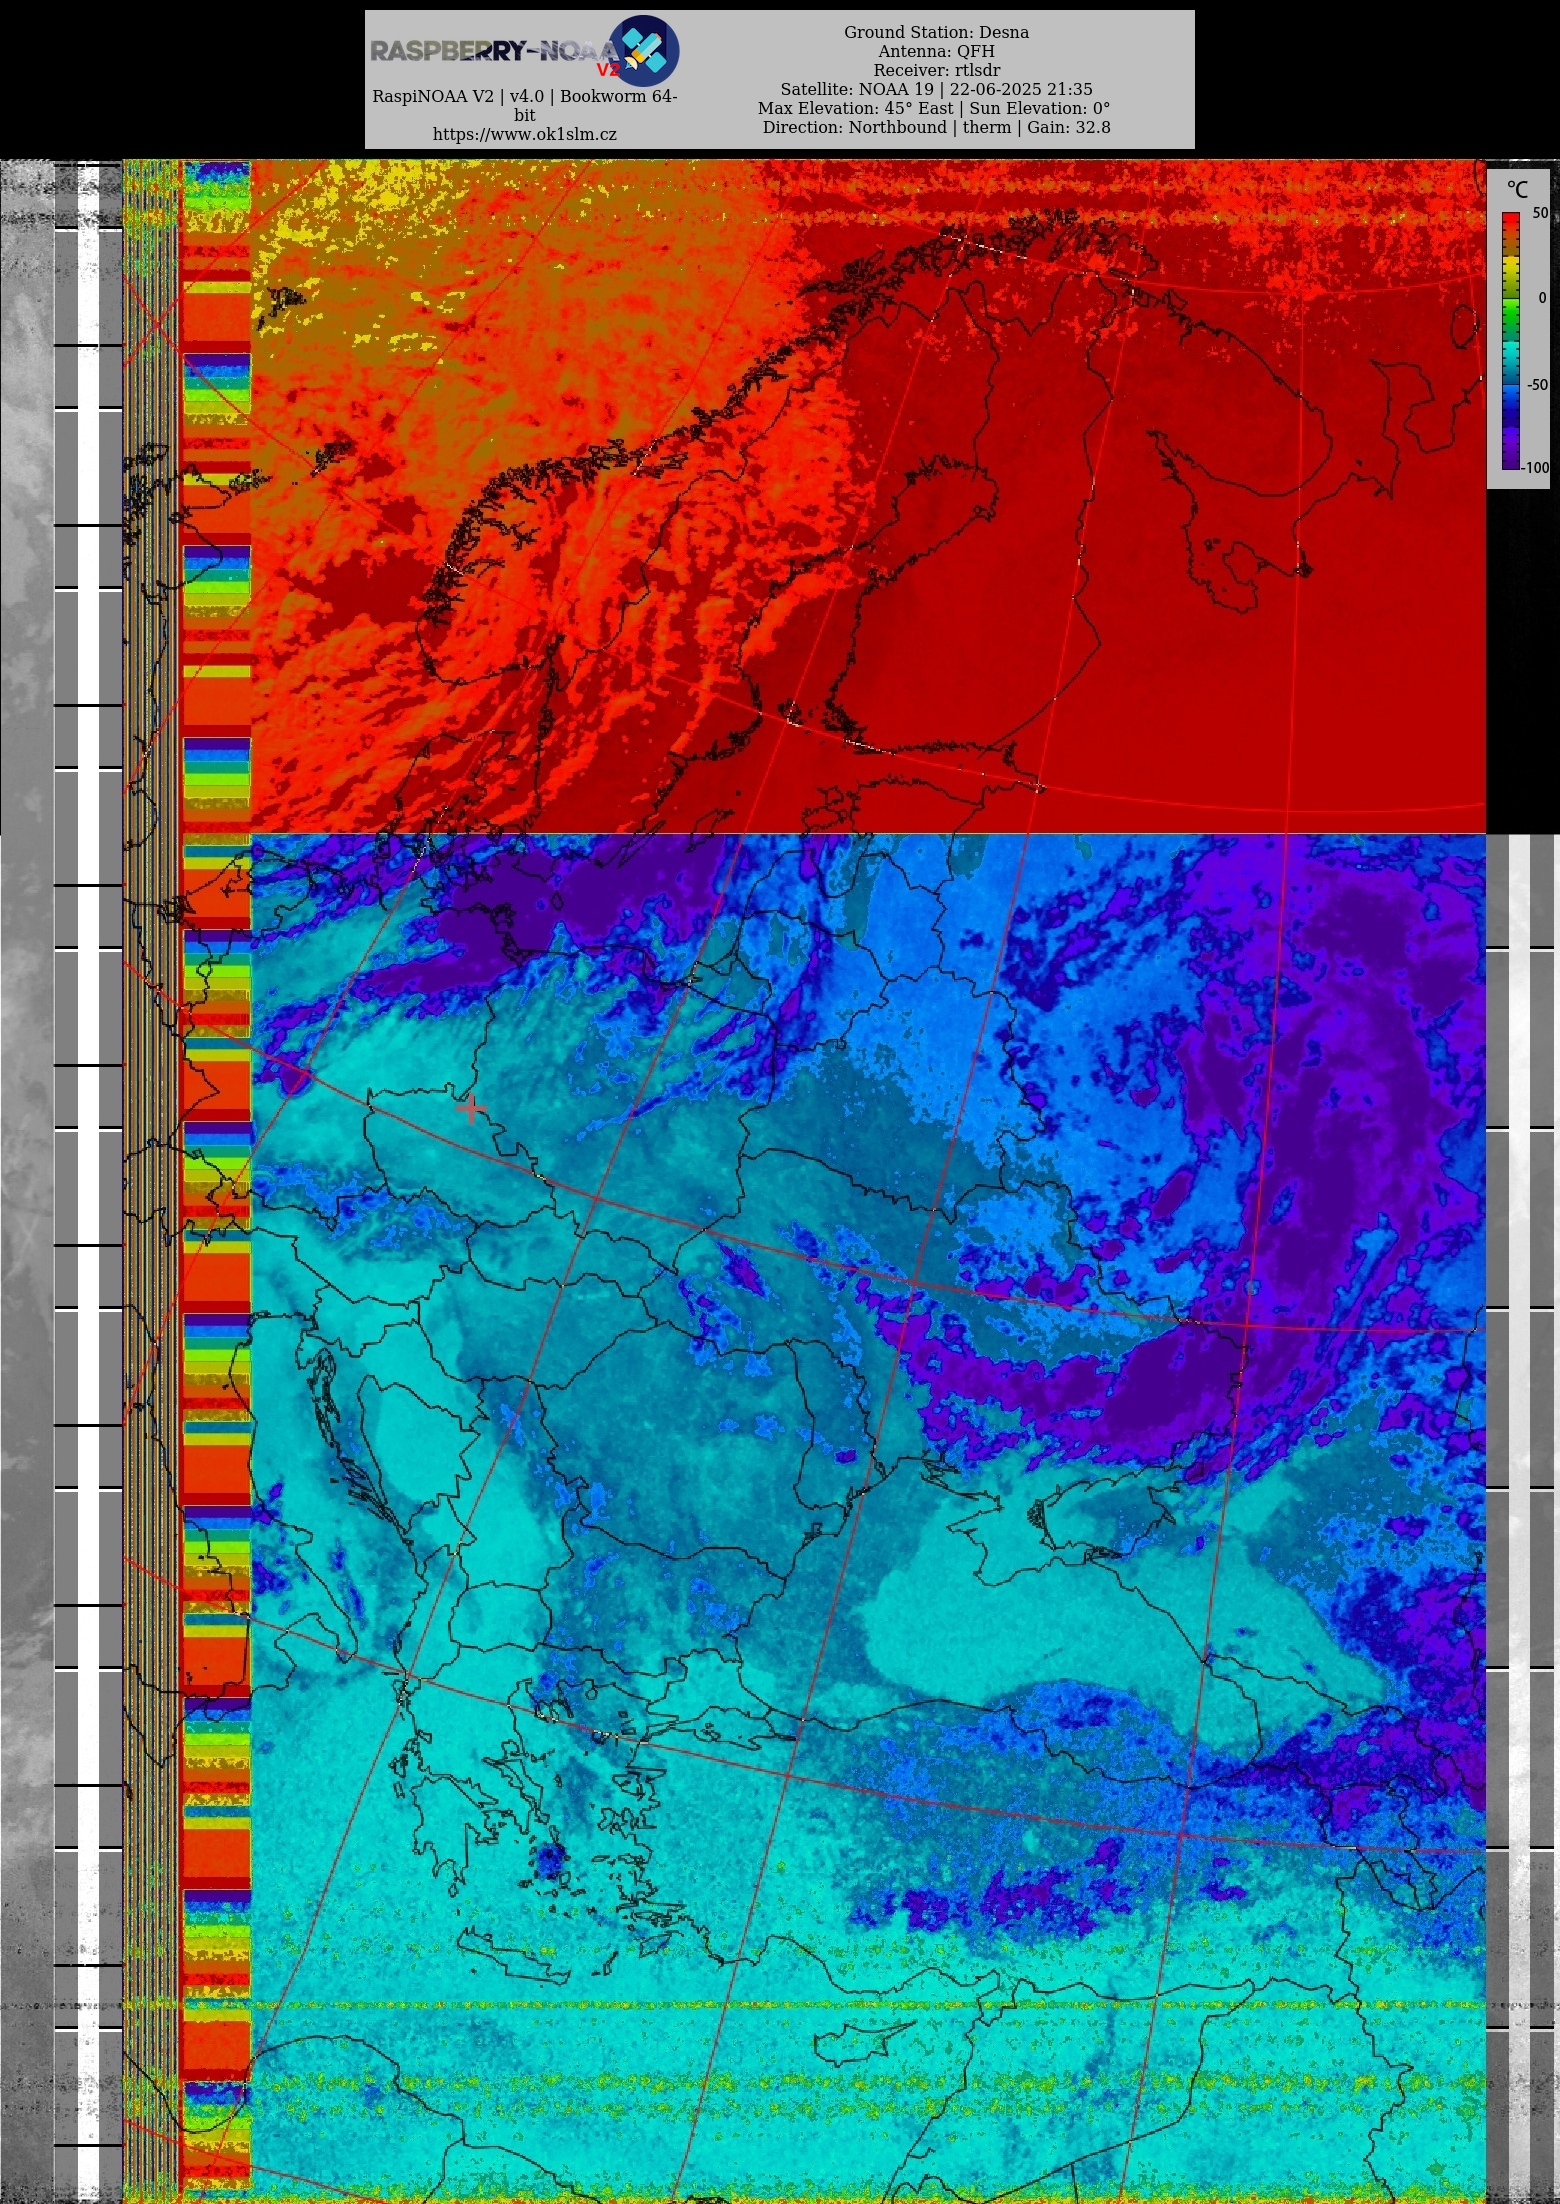1560x2204 pixels.
Task: Click the -100 label on temperature scale
Action: tap(1536, 467)
